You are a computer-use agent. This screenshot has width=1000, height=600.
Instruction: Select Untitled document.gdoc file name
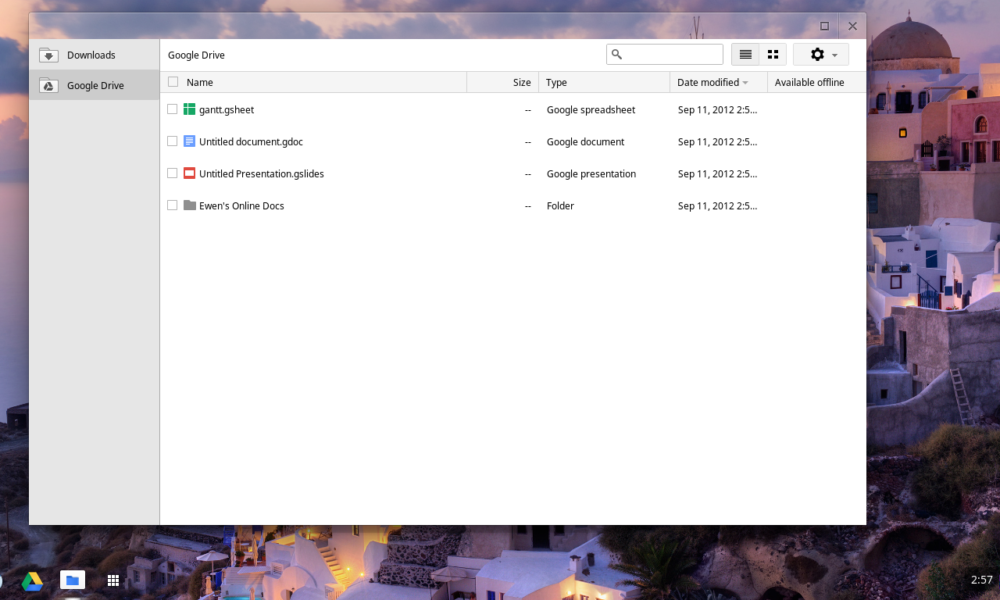pyautogui.click(x=251, y=142)
